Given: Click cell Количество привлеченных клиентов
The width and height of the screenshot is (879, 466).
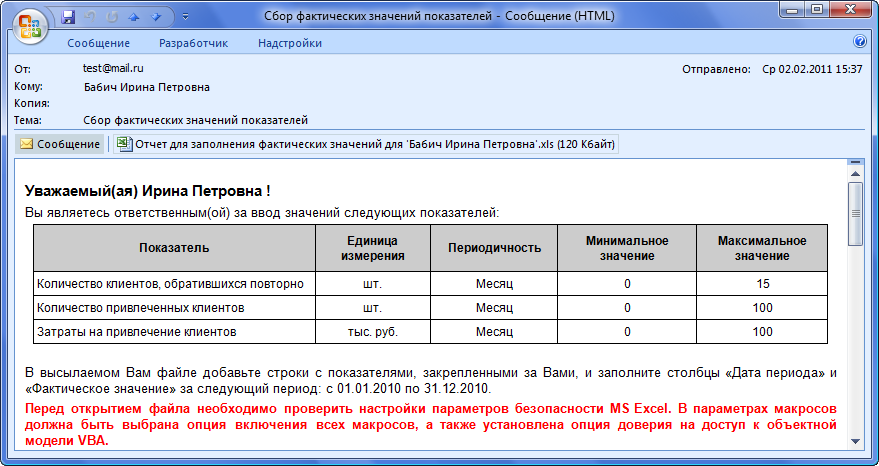Looking at the screenshot, I should tap(174, 308).
